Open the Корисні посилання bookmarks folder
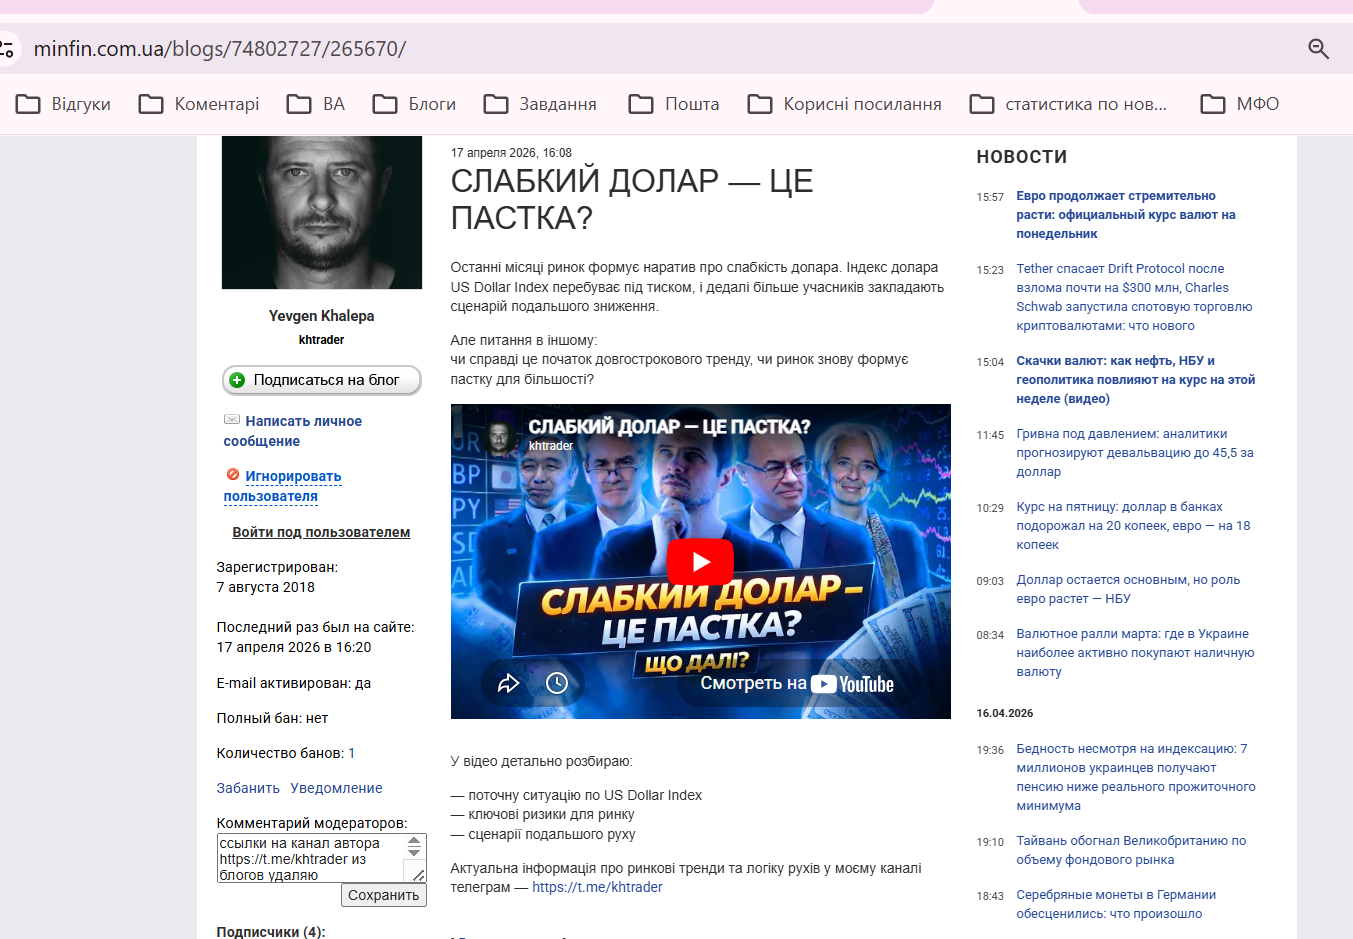 [845, 104]
